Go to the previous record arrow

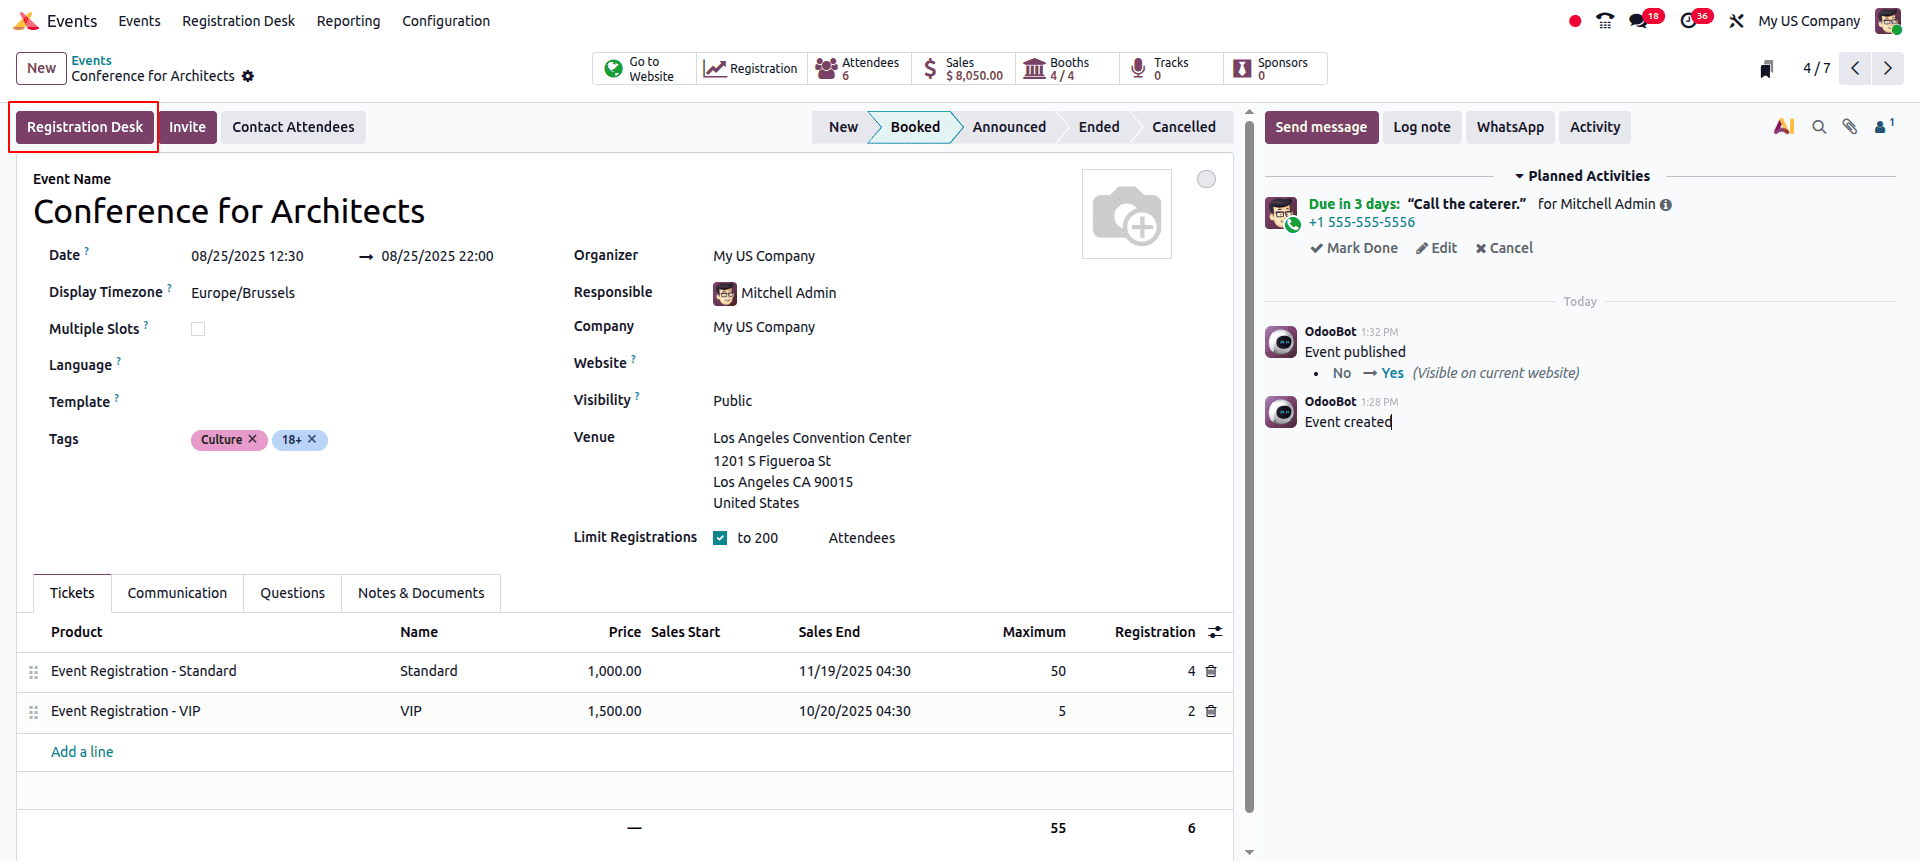[1855, 68]
